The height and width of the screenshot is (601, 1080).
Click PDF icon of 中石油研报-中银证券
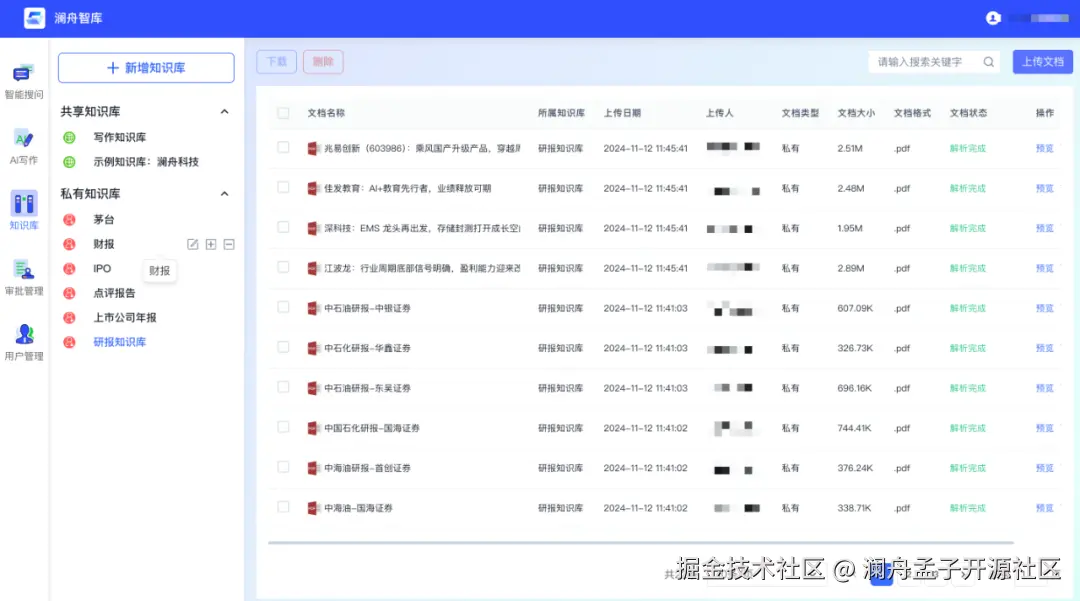313,308
